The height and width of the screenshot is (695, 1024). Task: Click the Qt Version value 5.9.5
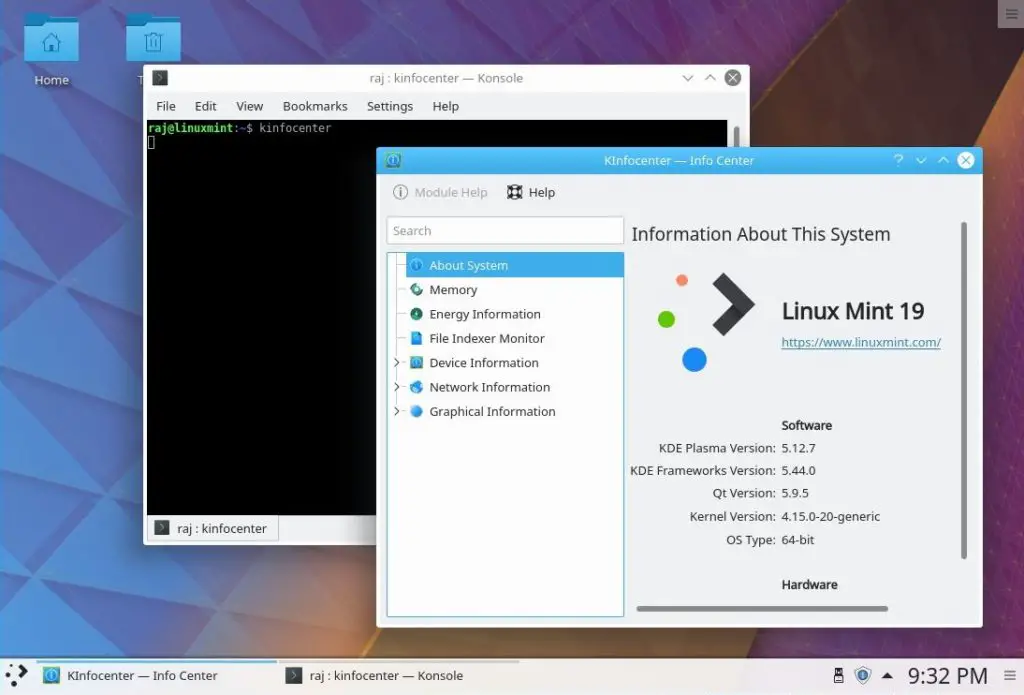pos(795,493)
